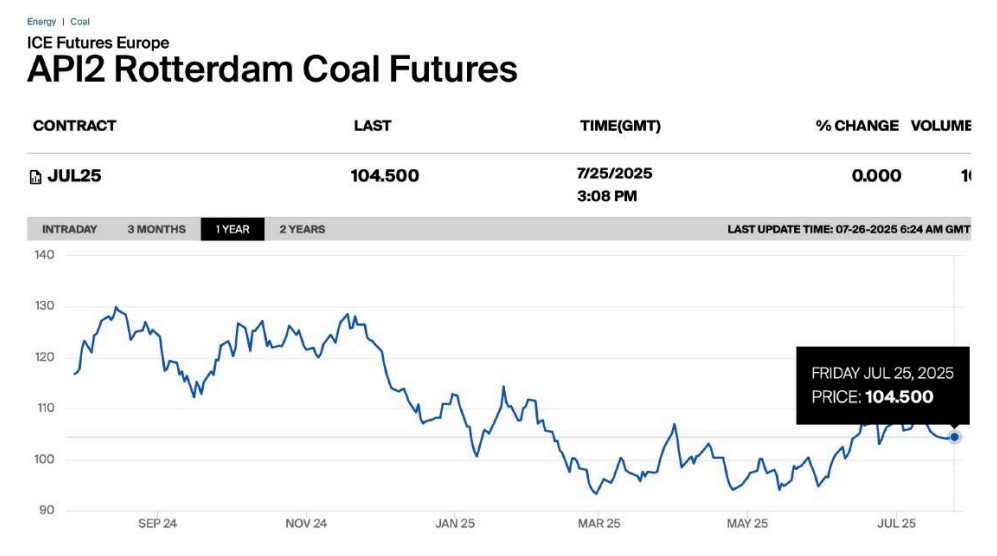Click the chart document icon beside JUL25
Image resolution: width=997 pixels, height=556 pixels.
[x=36, y=177]
